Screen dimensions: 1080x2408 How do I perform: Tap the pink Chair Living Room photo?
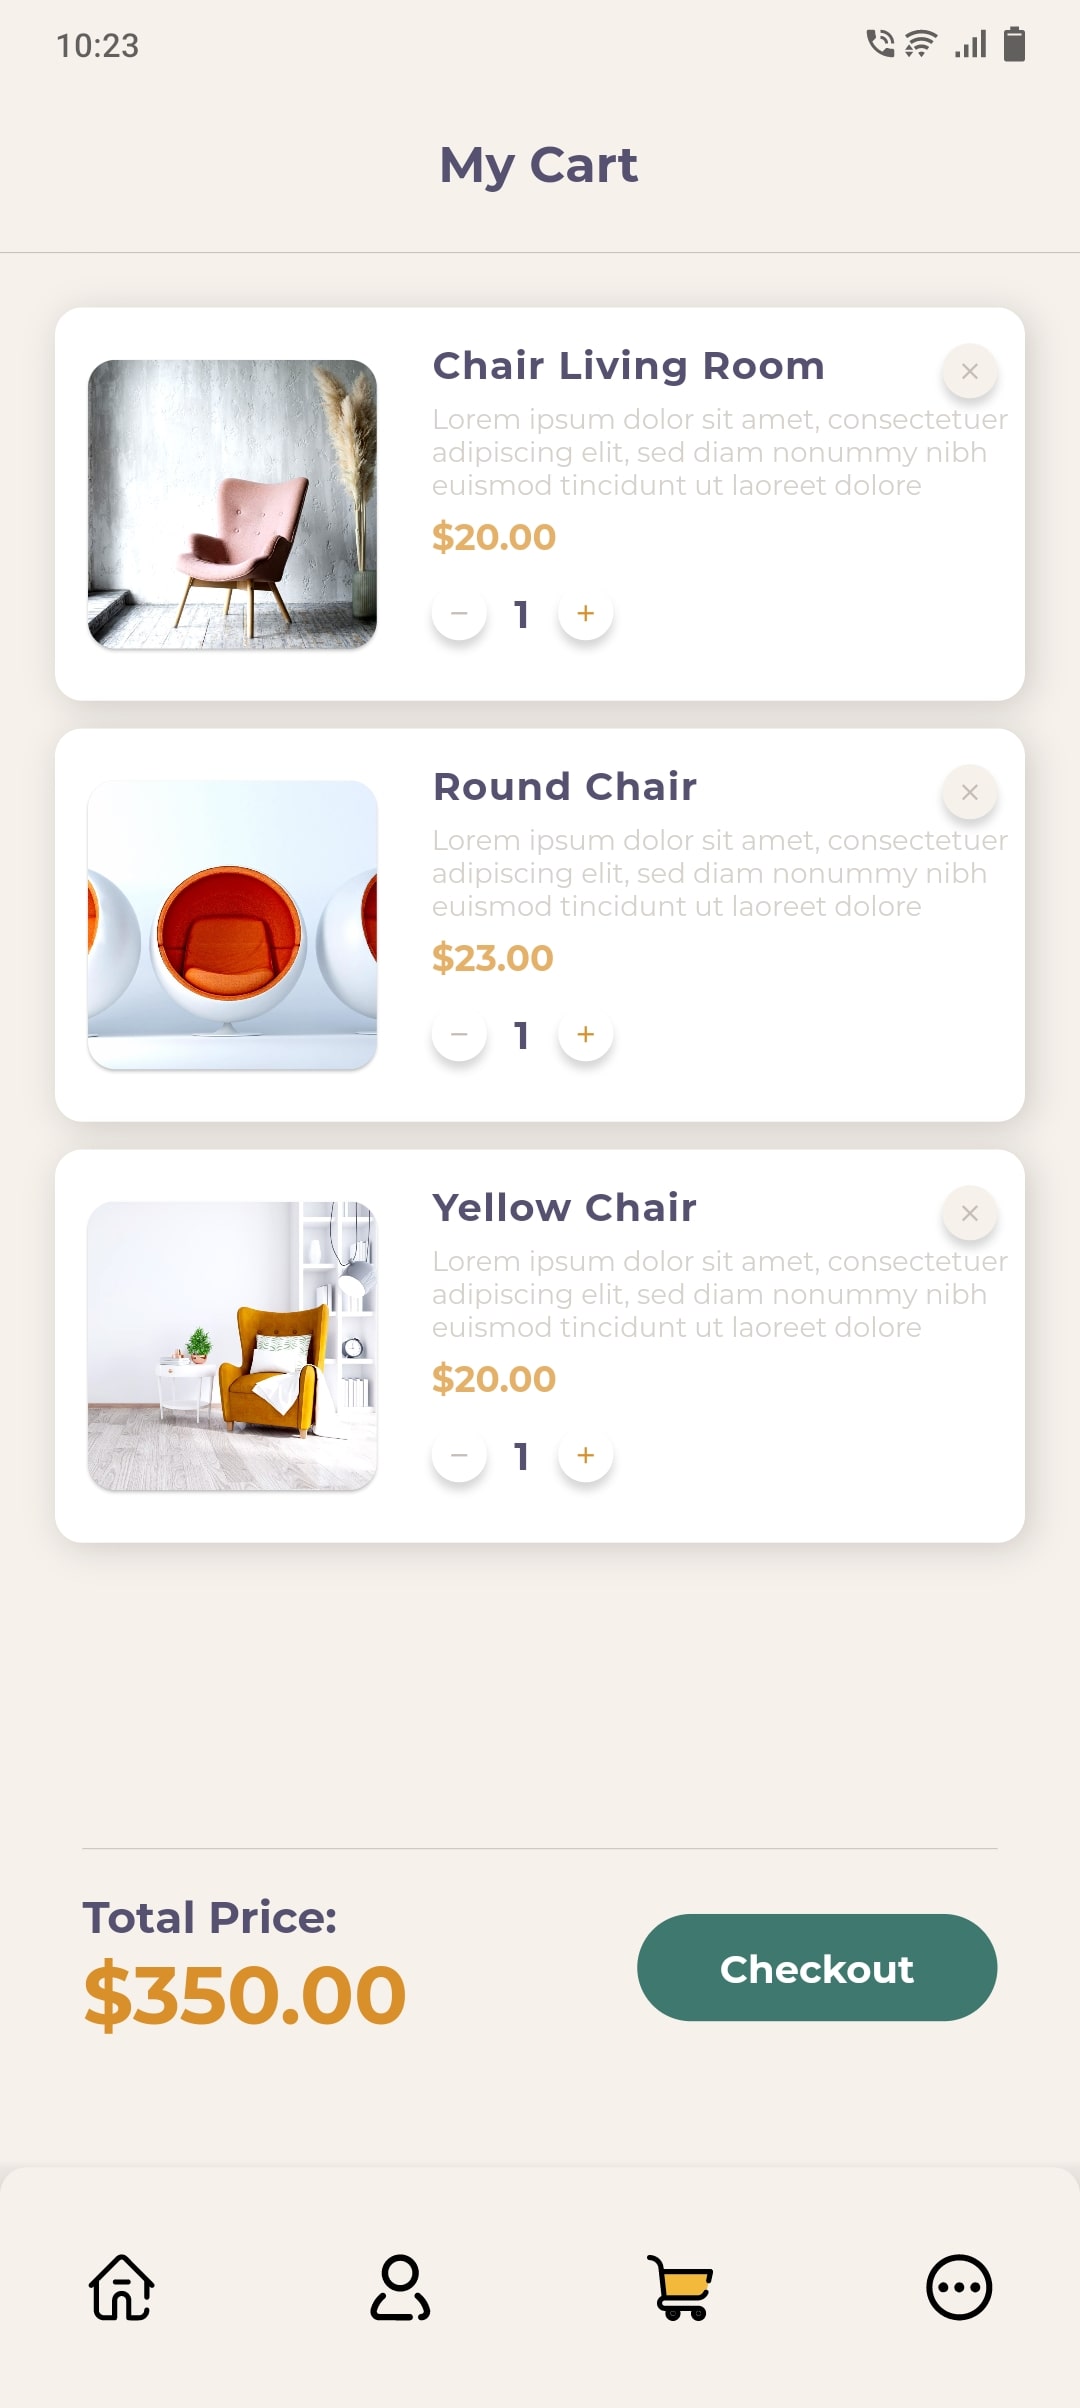pyautogui.click(x=232, y=504)
